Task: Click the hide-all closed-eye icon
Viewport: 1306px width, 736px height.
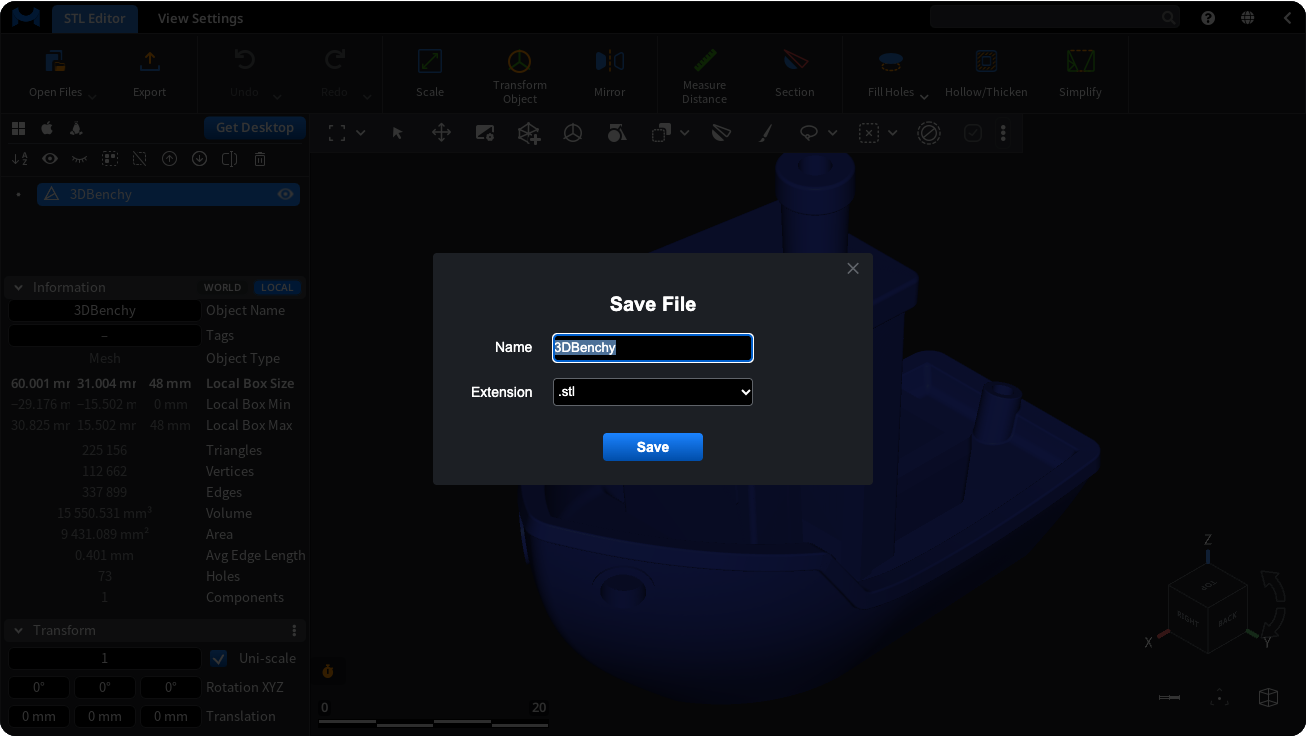Action: pyautogui.click(x=80, y=159)
